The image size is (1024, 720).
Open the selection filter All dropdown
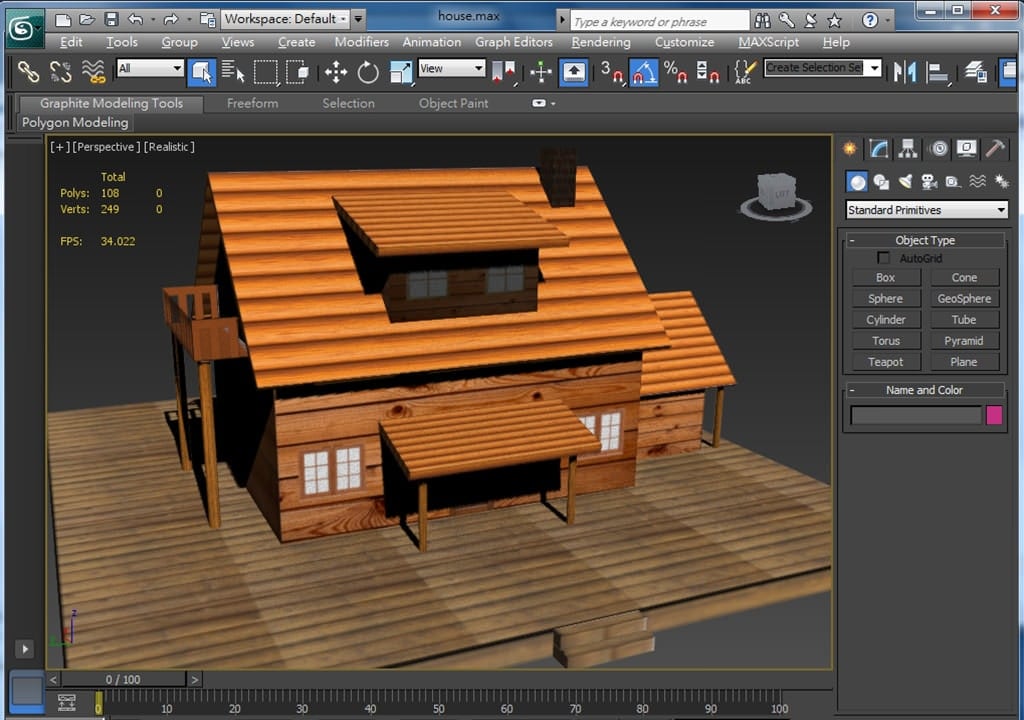150,68
